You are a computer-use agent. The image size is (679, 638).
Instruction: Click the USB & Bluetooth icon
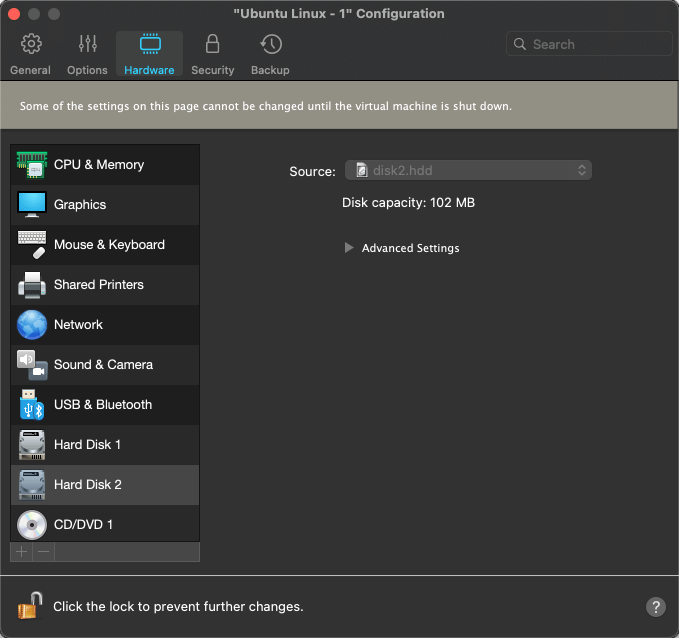(32, 405)
